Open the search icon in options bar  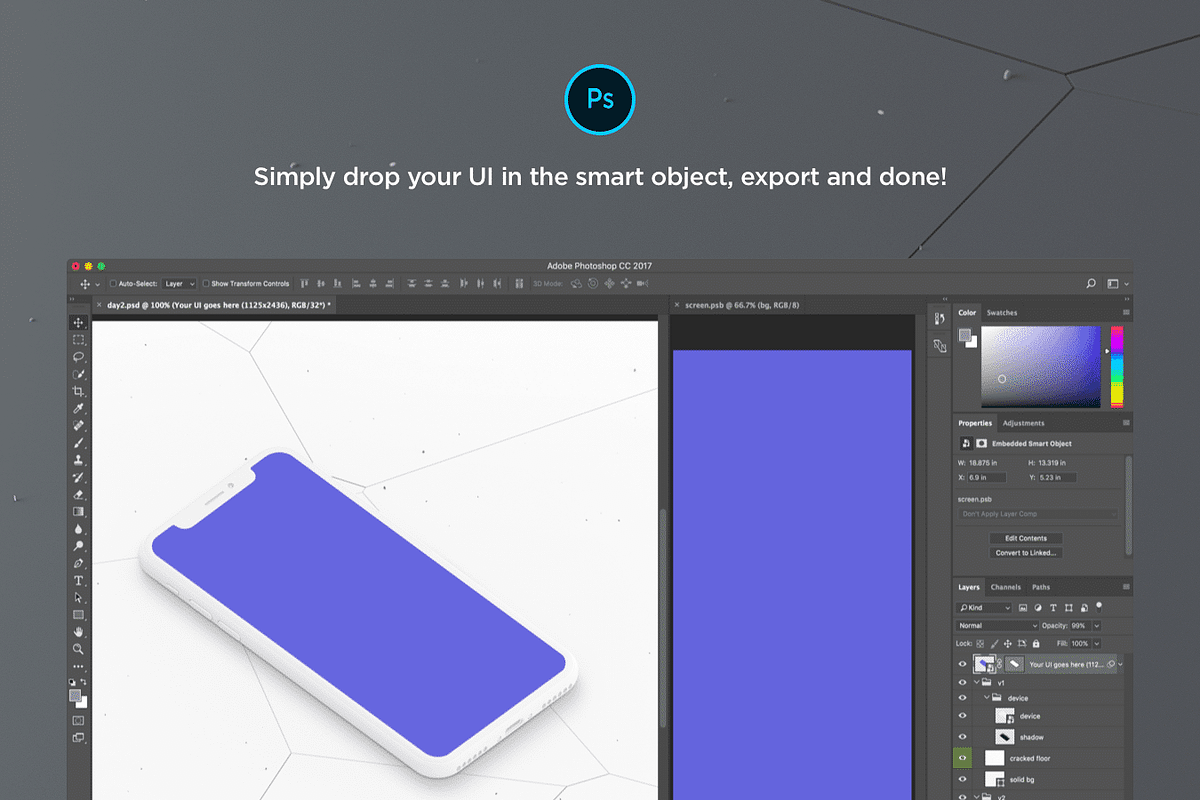[1091, 284]
